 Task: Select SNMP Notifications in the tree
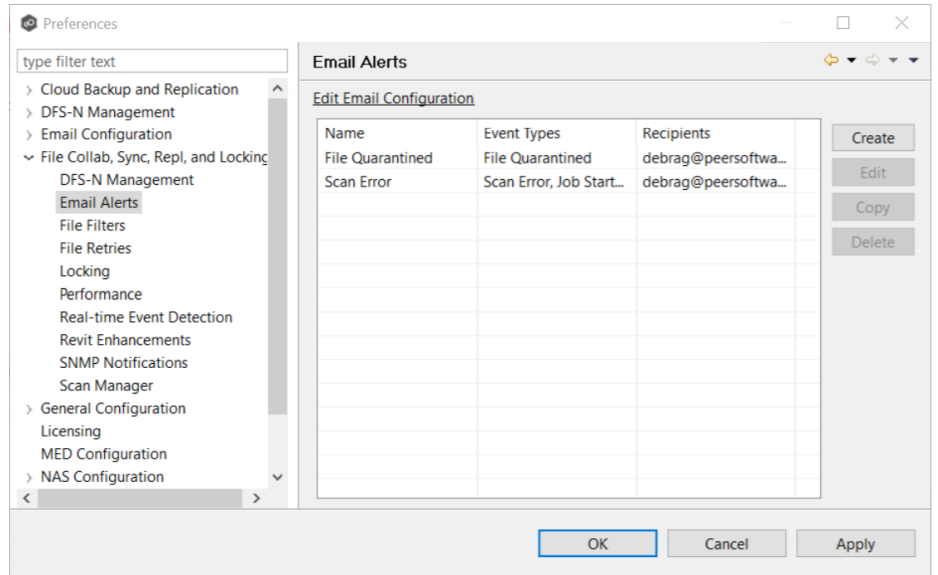click(123, 363)
